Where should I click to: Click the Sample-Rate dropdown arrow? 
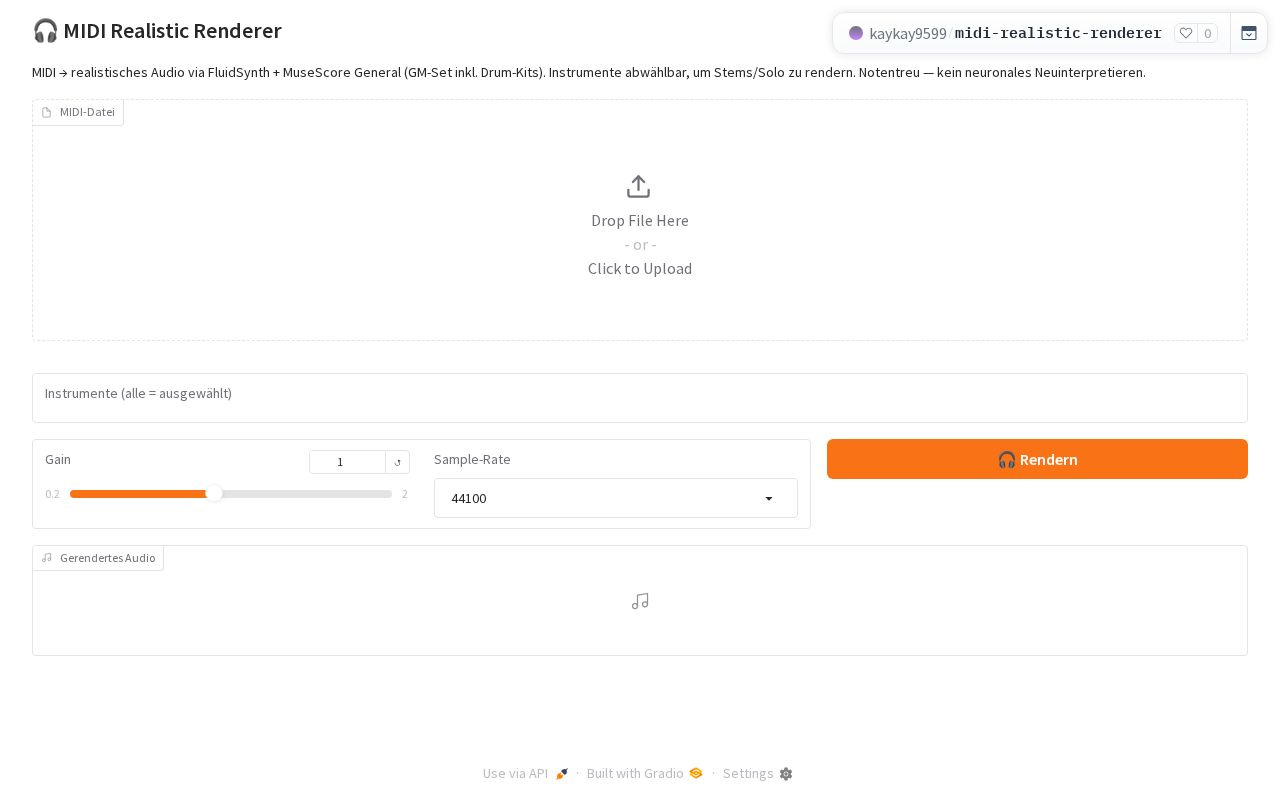pos(769,499)
